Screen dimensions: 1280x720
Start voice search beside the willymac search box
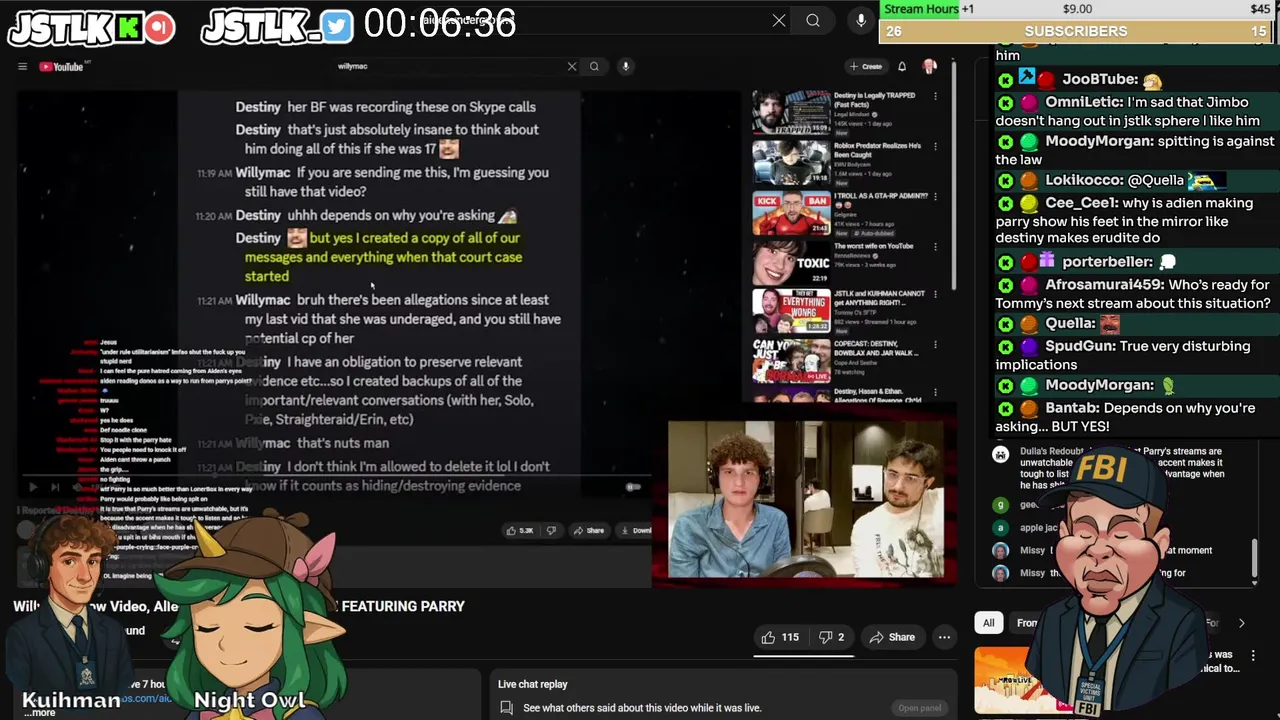pos(625,67)
